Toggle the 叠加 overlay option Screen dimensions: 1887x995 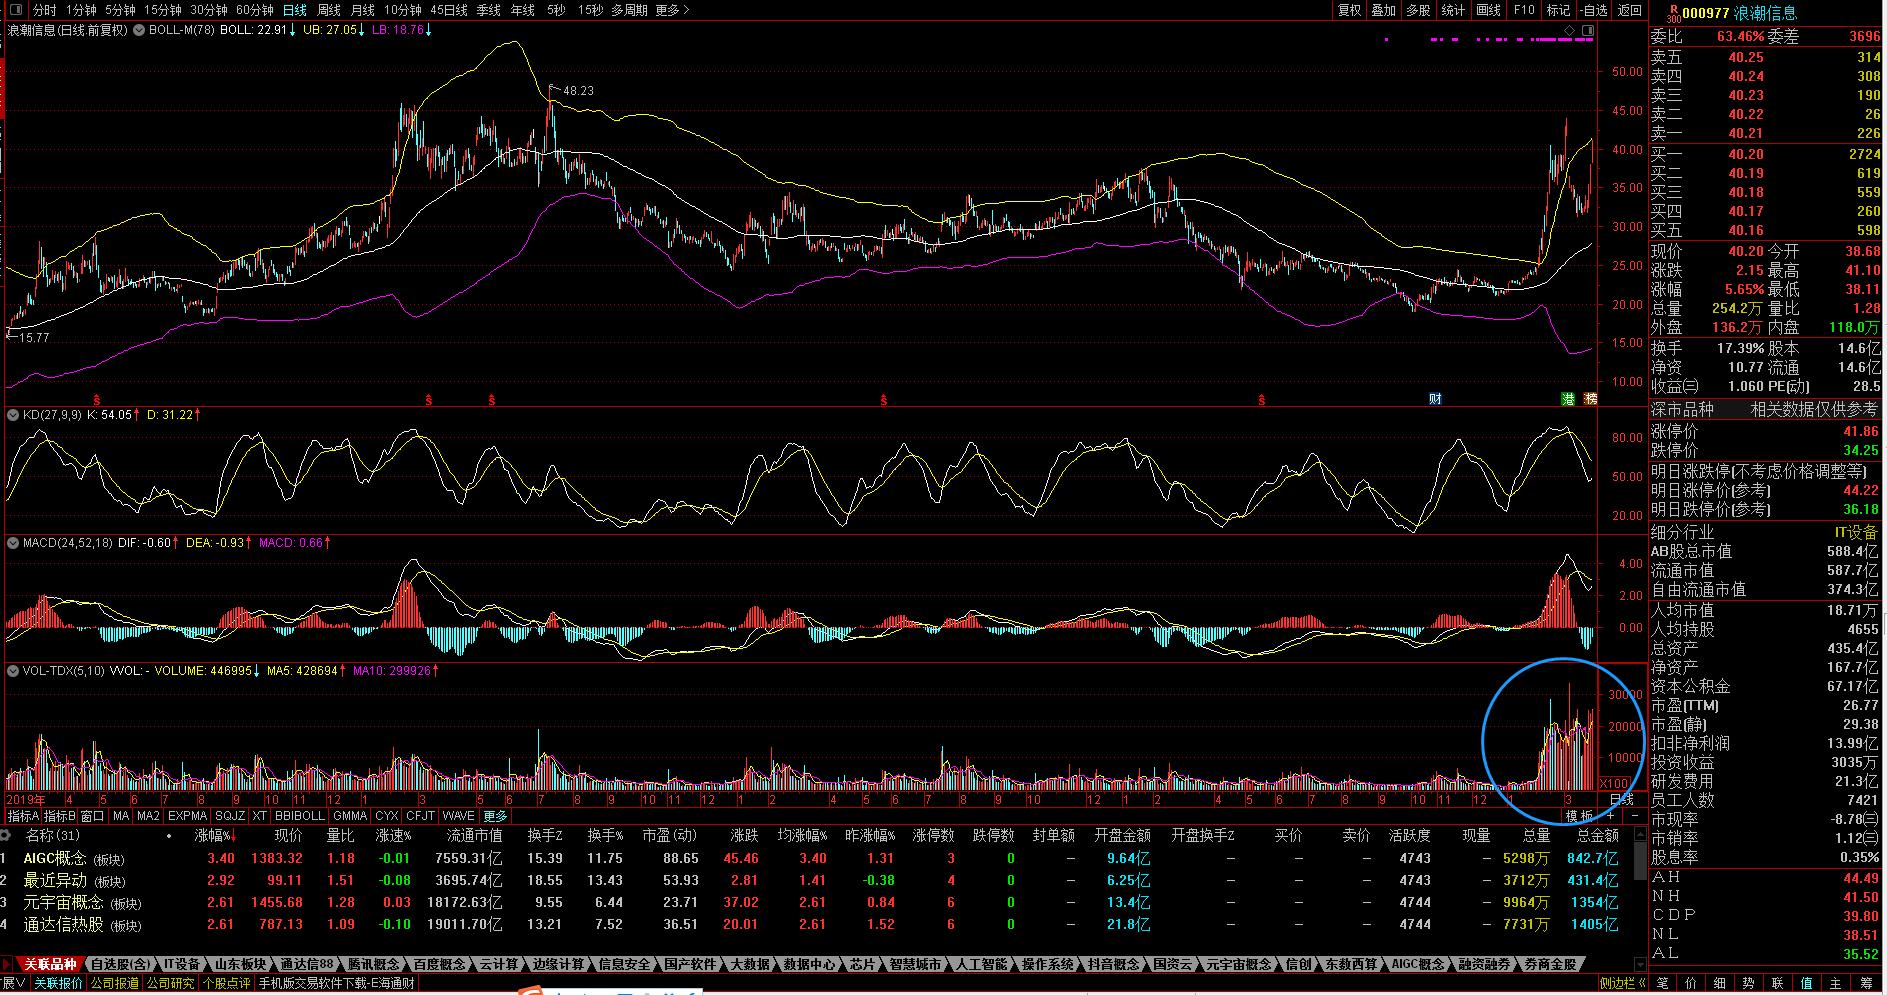[x=1383, y=10]
